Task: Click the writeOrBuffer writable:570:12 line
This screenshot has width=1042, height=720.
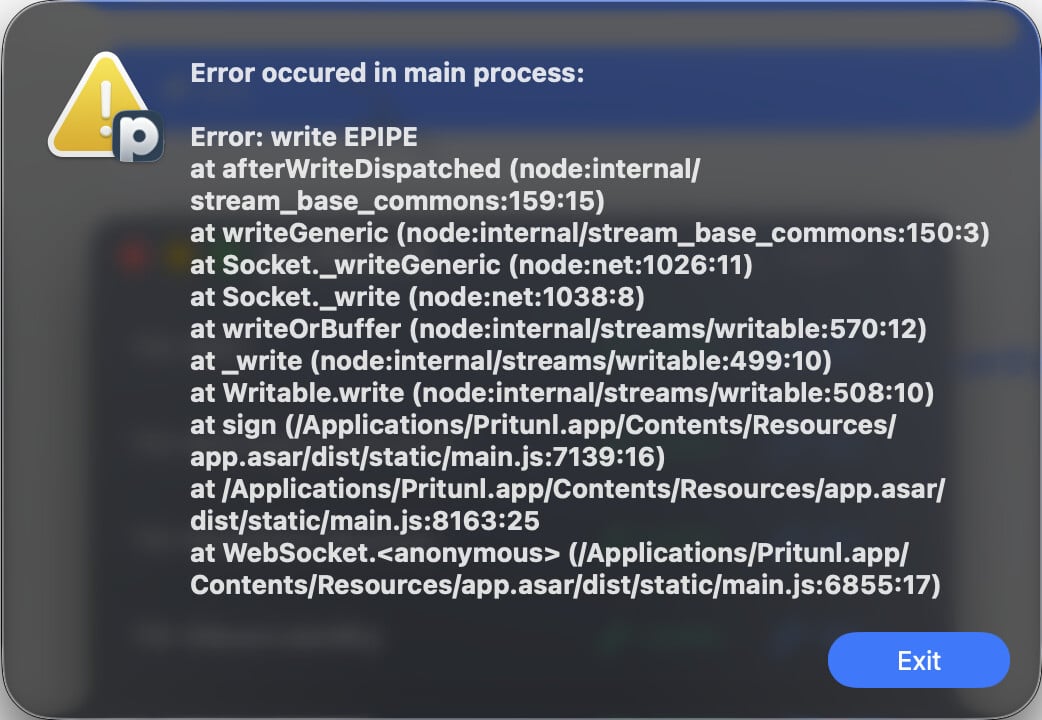Action: click(x=558, y=328)
